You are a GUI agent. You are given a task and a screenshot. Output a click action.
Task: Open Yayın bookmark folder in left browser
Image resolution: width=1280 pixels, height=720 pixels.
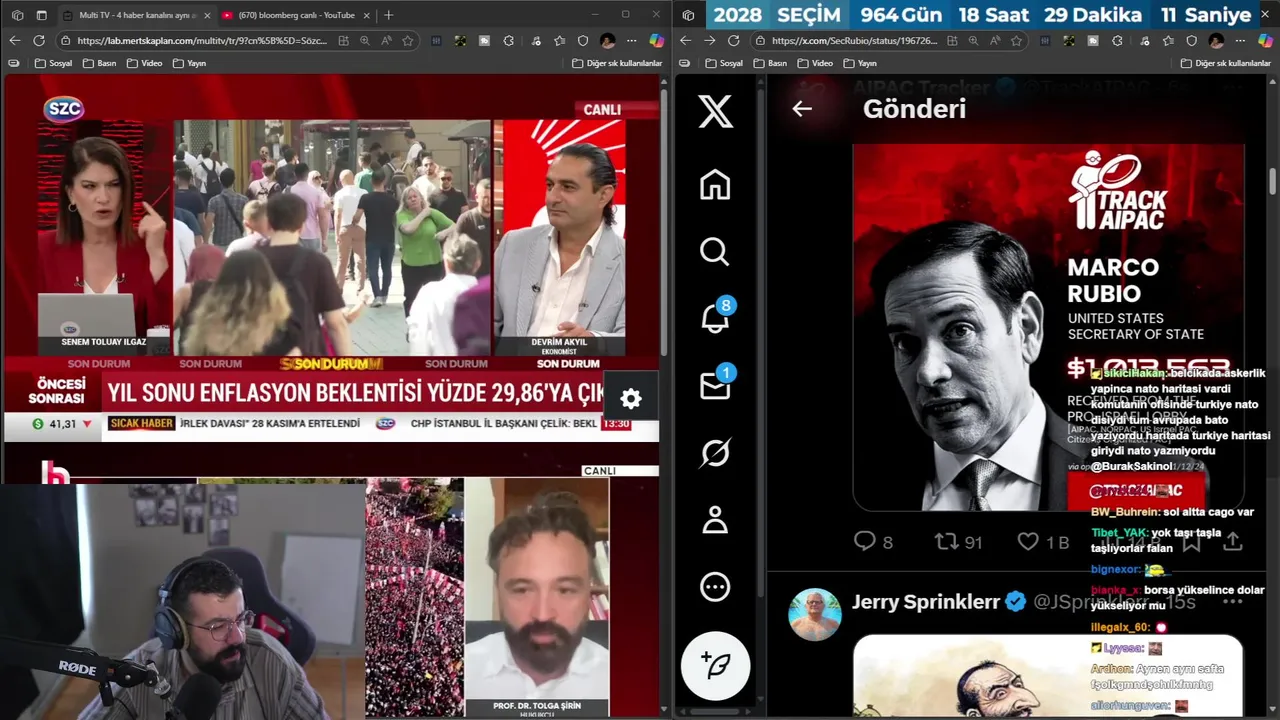(190, 63)
